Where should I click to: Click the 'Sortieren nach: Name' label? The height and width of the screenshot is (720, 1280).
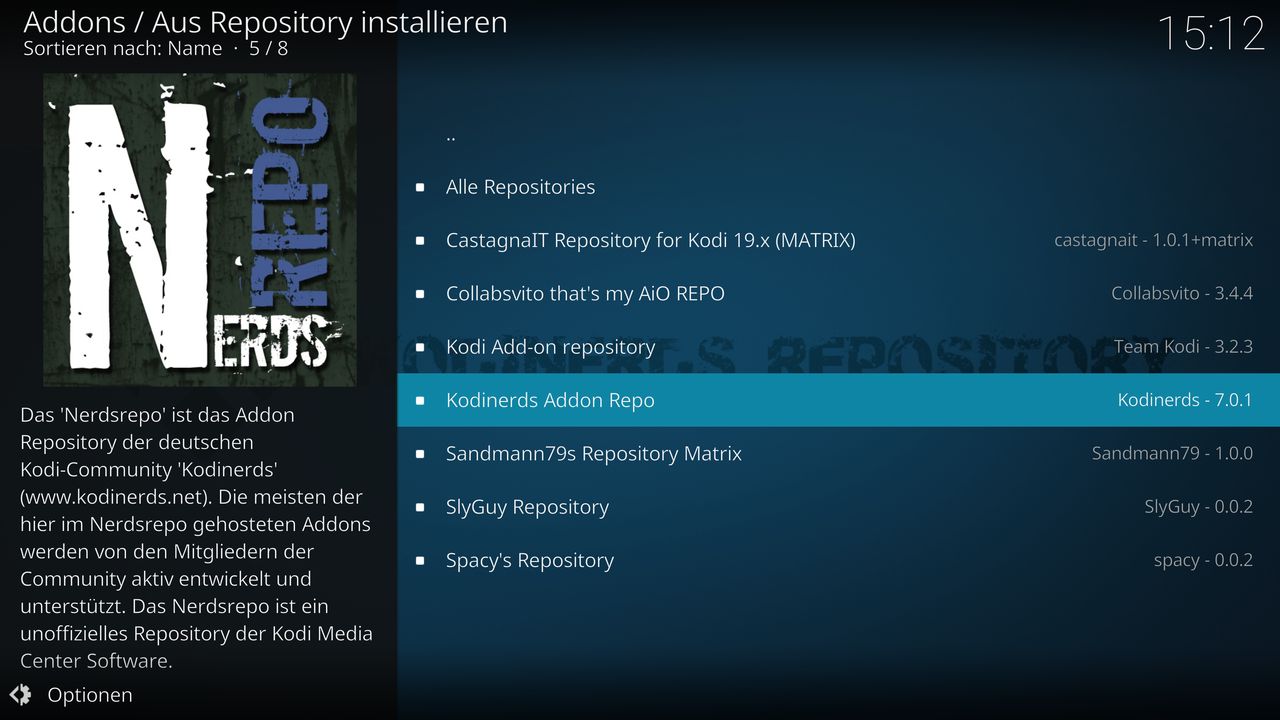tap(122, 48)
